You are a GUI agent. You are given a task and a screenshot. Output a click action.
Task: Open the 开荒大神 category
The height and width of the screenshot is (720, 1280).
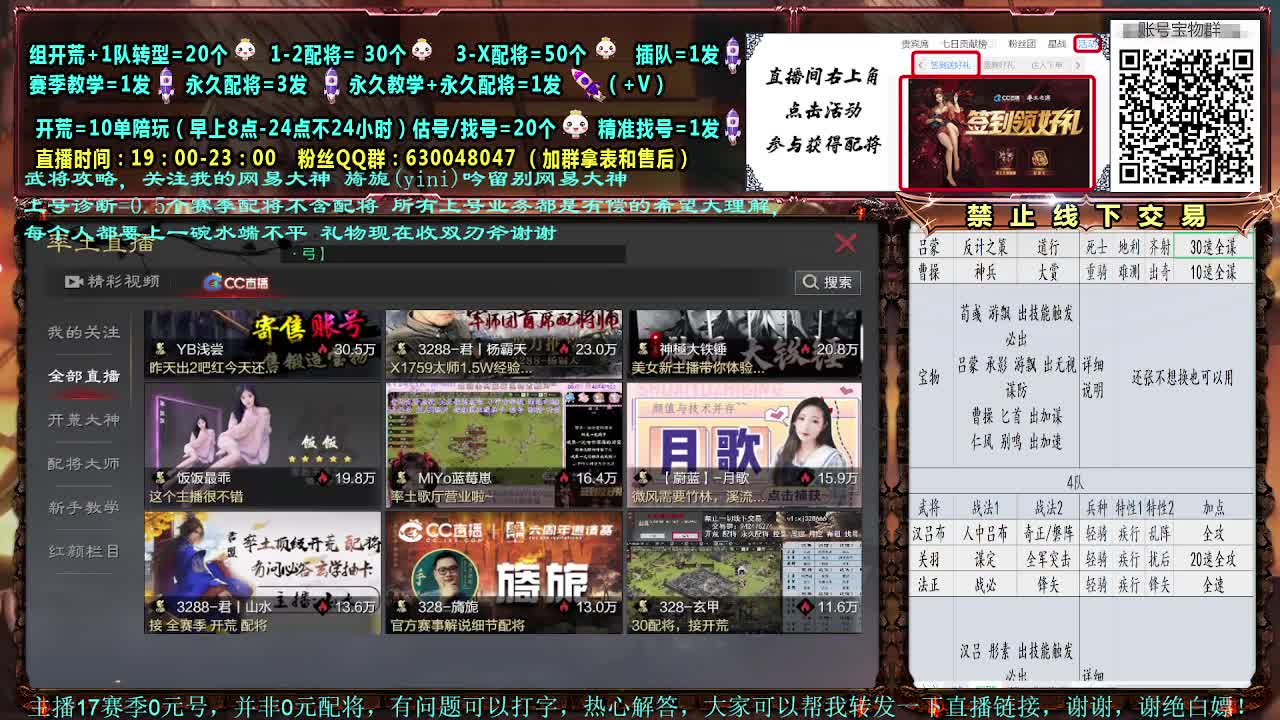84,420
